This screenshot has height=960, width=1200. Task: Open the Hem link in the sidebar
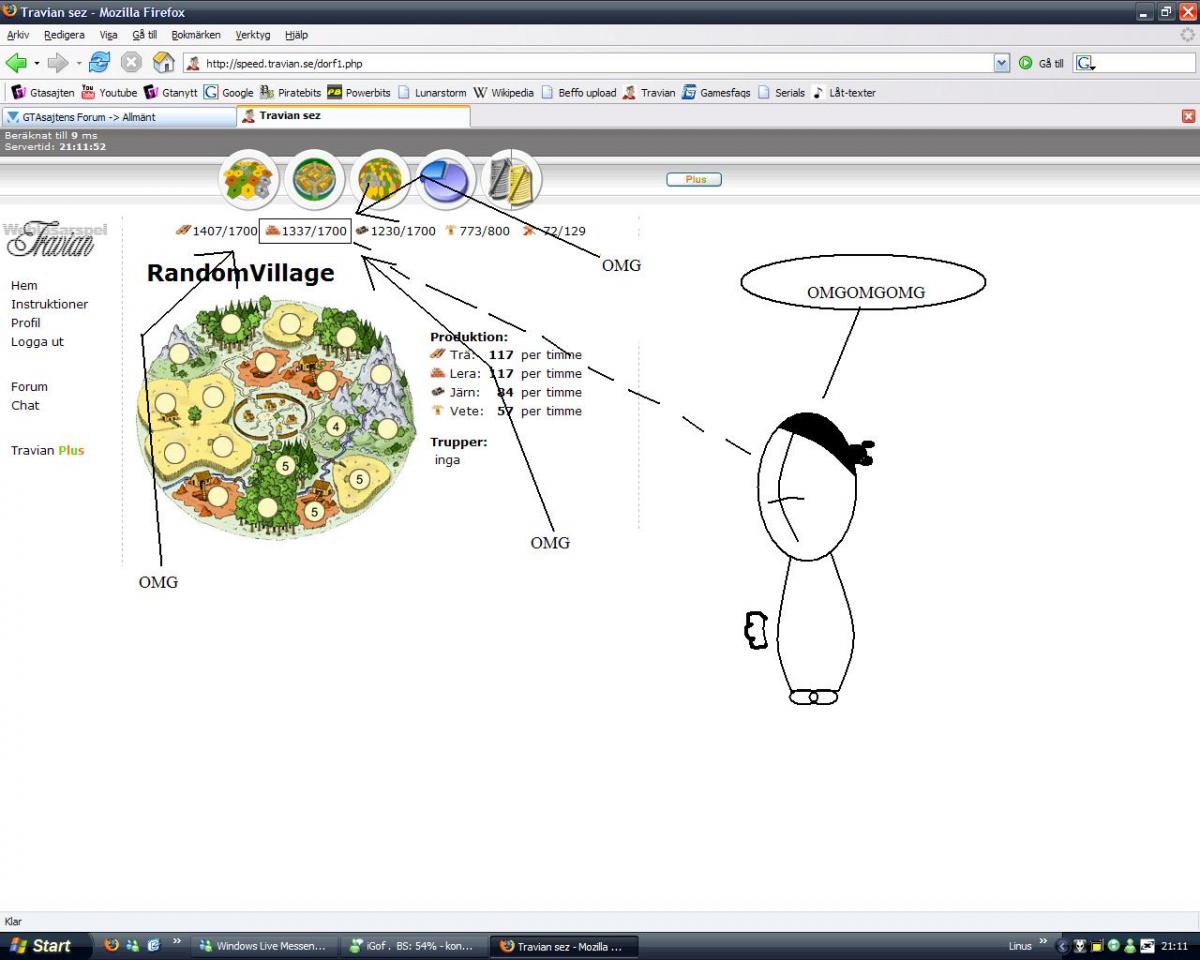pos(24,286)
